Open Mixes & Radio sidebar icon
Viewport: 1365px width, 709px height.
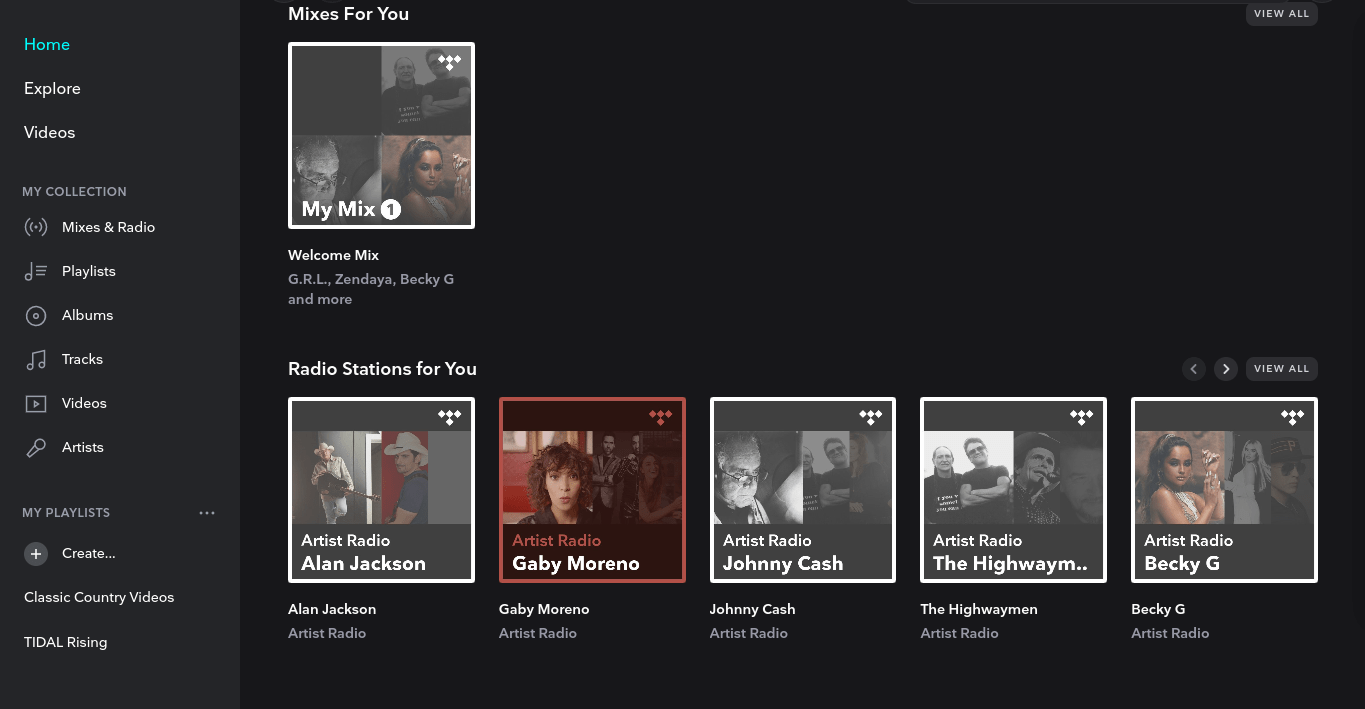pos(36,227)
